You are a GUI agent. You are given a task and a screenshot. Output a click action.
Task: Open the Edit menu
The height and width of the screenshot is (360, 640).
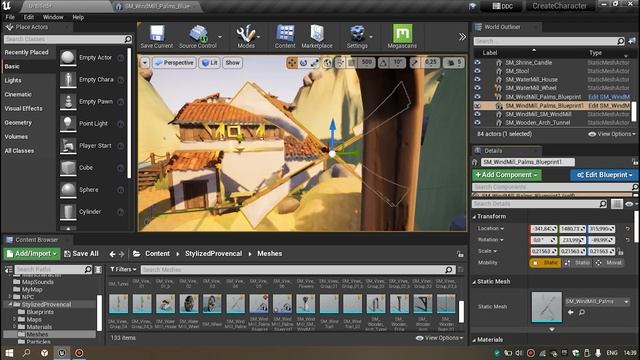[x=29, y=17]
